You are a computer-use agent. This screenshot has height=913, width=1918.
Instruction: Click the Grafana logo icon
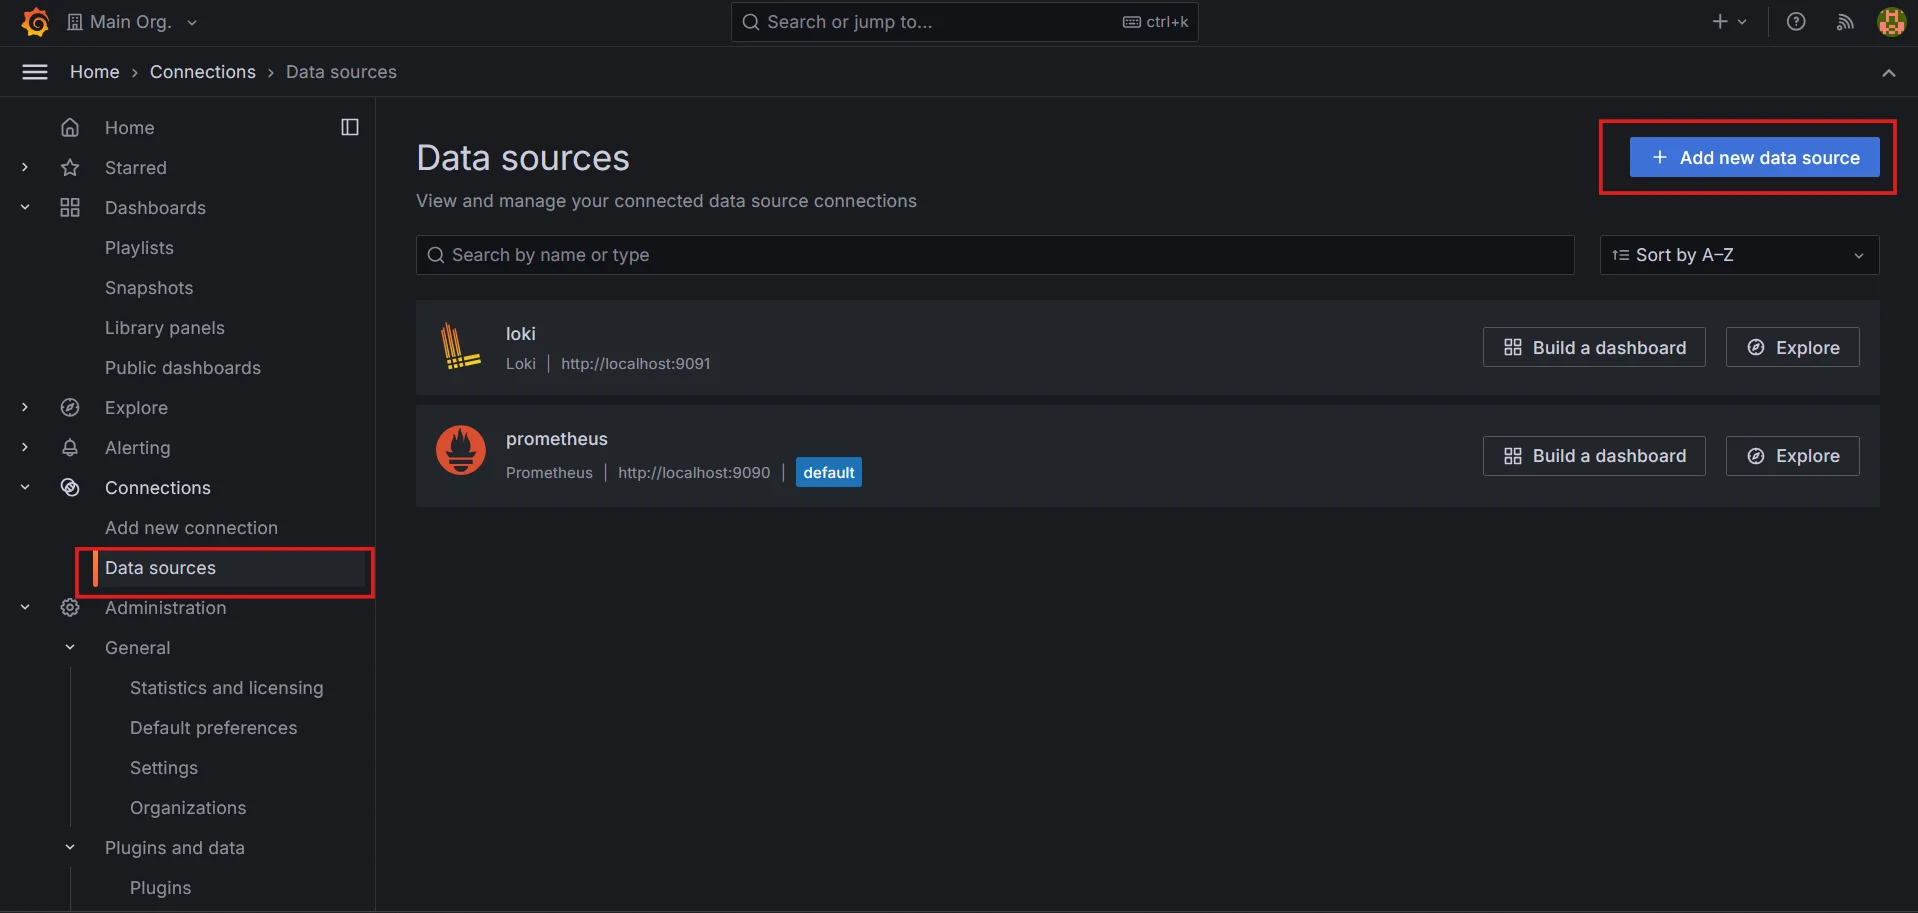pyautogui.click(x=35, y=22)
